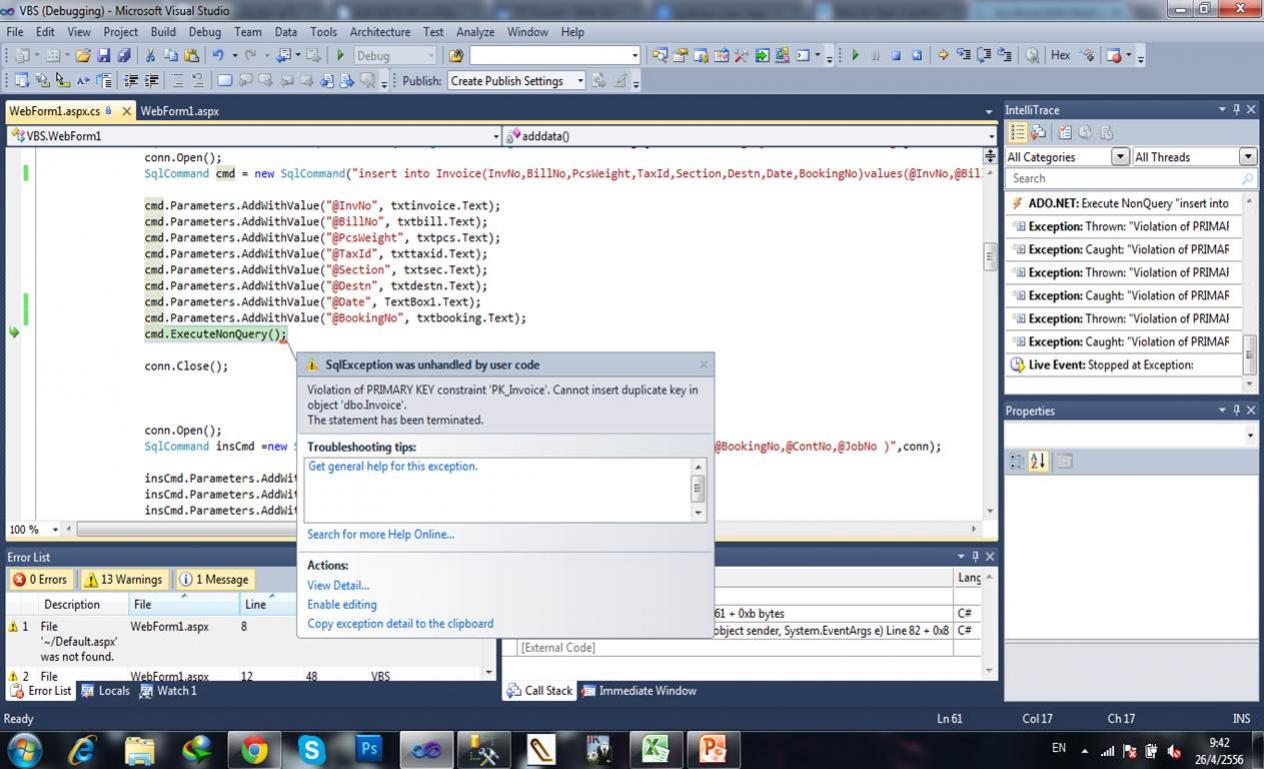This screenshot has width=1264, height=769.
Task: Open the Find combo box dropdown arrow
Action: (634, 56)
